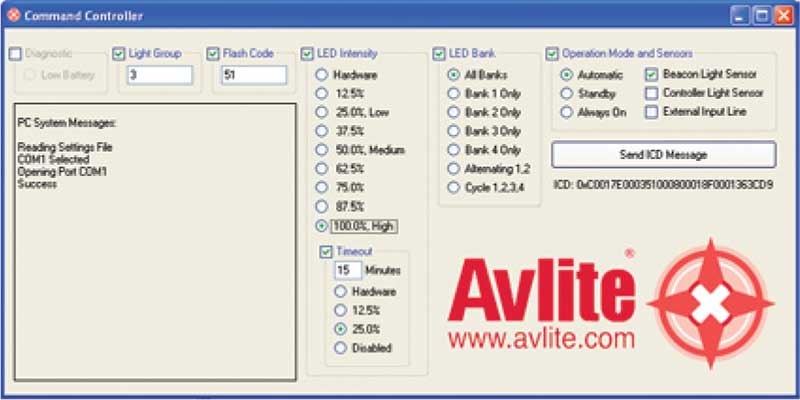Click the 'Success' message line
Viewport: 800px width, 400px height.
click(37, 184)
